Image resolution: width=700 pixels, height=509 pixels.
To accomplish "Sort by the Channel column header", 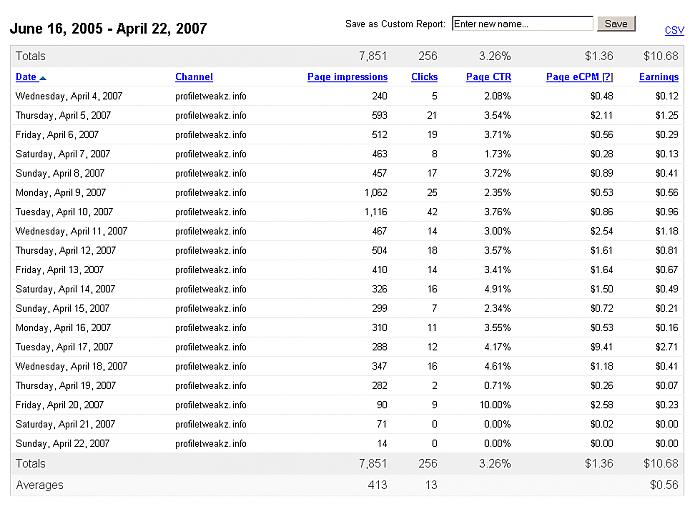I will click(x=194, y=77).
